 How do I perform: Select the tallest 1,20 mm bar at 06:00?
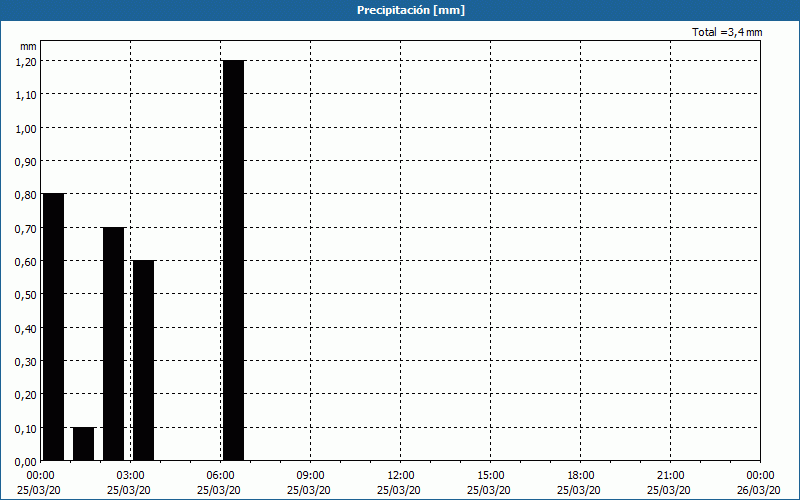(234, 260)
